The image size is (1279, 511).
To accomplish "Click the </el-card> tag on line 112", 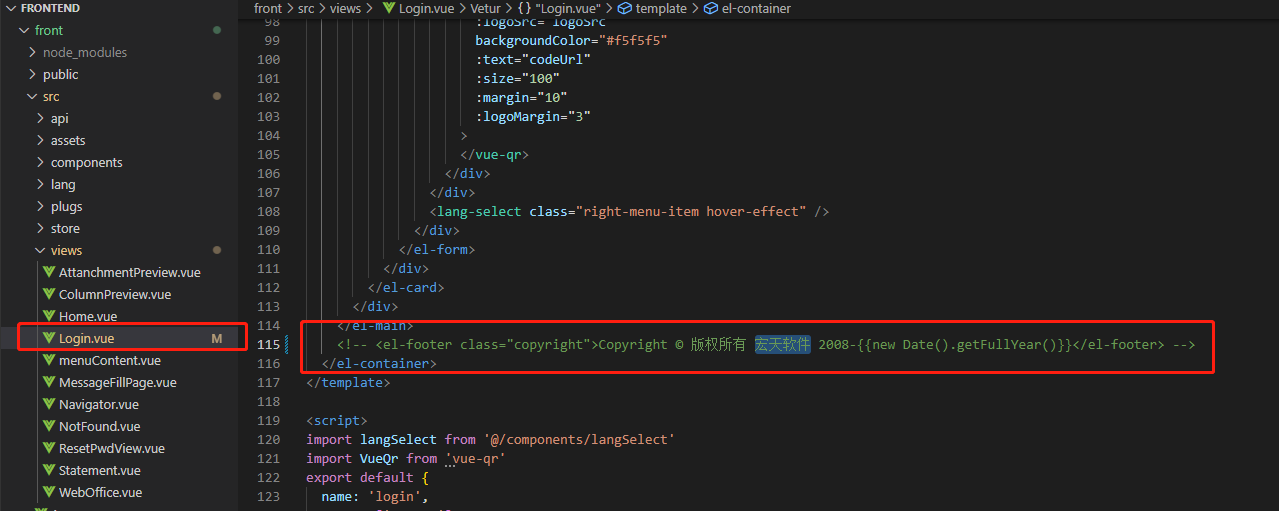I will (406, 287).
